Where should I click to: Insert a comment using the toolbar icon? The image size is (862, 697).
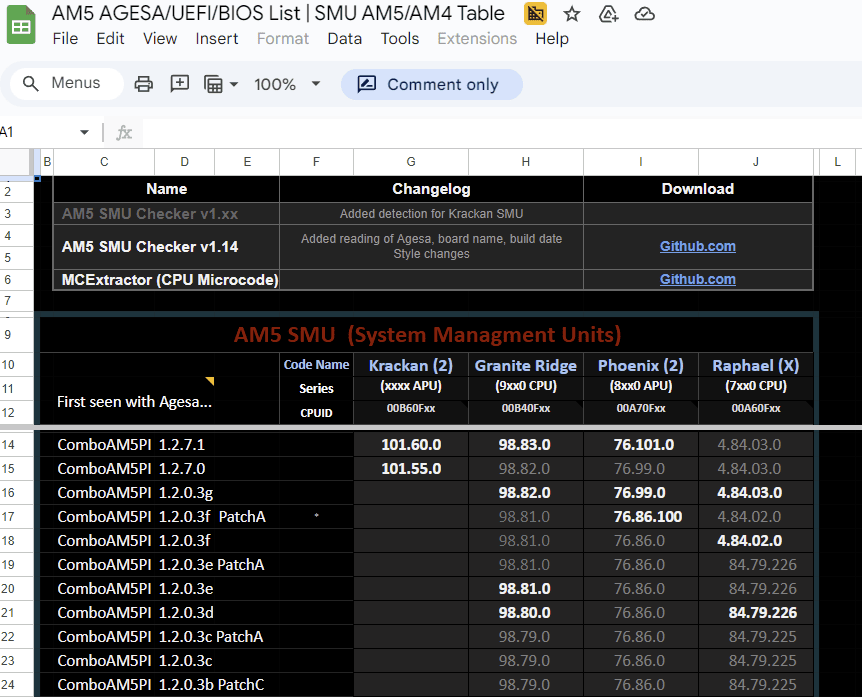(179, 84)
